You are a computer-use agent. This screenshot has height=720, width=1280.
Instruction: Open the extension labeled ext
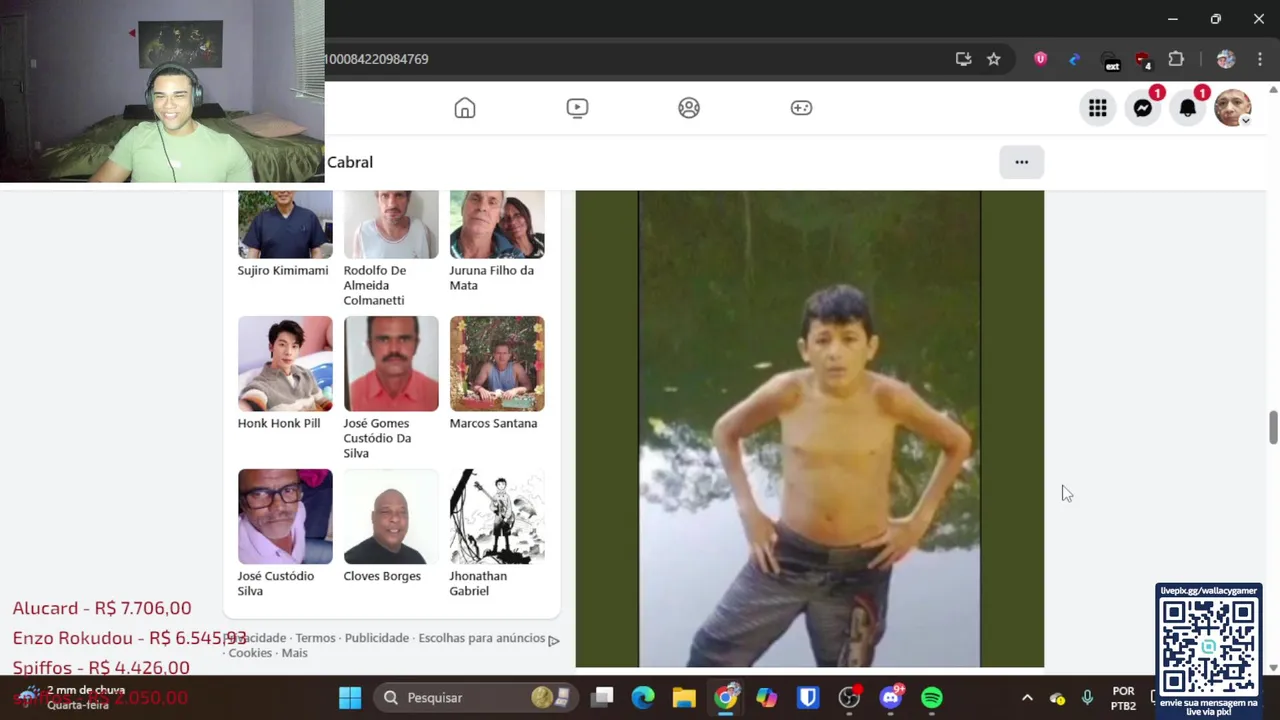pos(1111,61)
